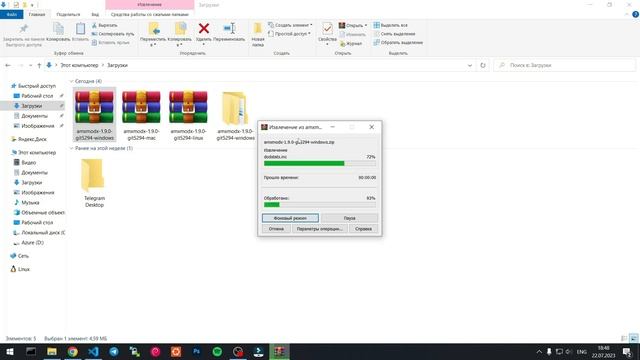Click Вставить ярлык (Paste shortcut)

pos(111,42)
